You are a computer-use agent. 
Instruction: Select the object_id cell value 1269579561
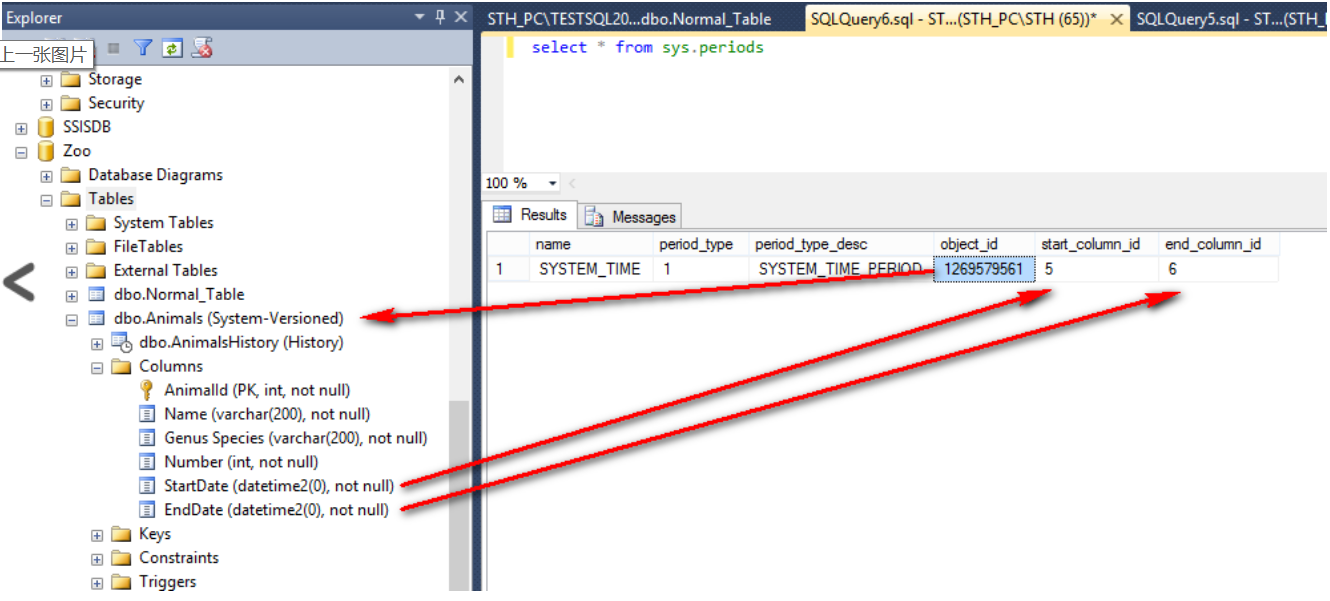(x=984, y=267)
